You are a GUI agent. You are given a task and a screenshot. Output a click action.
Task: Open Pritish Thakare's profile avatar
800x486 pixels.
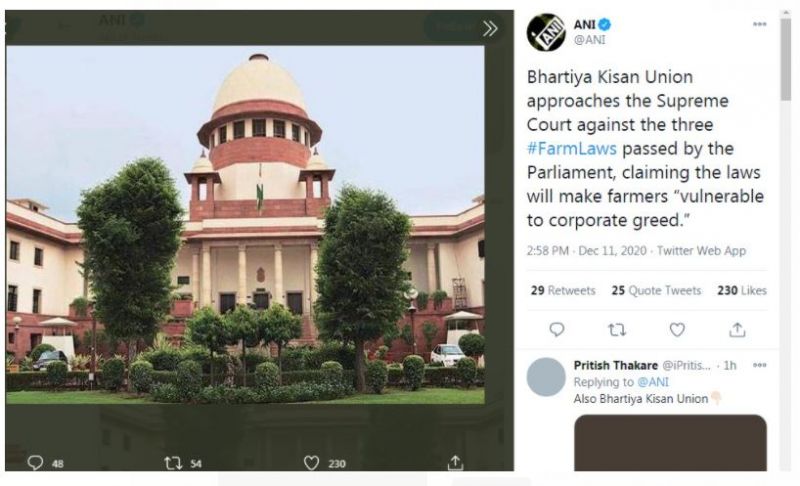pos(546,377)
